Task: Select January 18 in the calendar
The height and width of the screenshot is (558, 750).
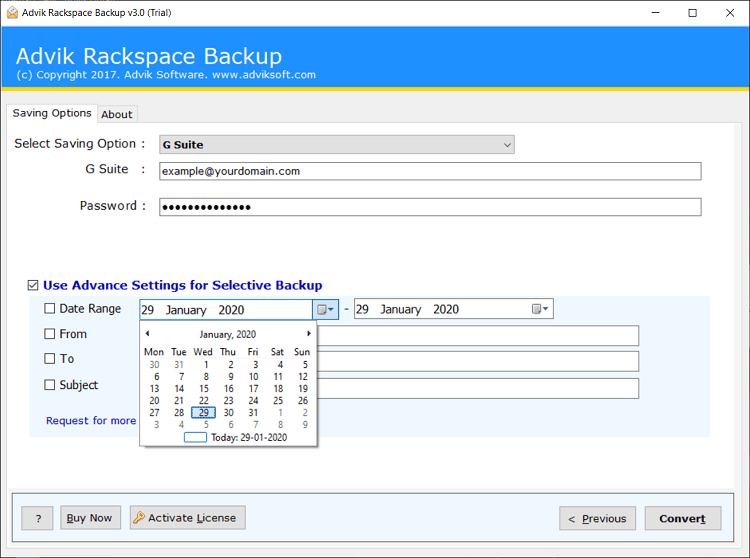Action: [x=278, y=389]
